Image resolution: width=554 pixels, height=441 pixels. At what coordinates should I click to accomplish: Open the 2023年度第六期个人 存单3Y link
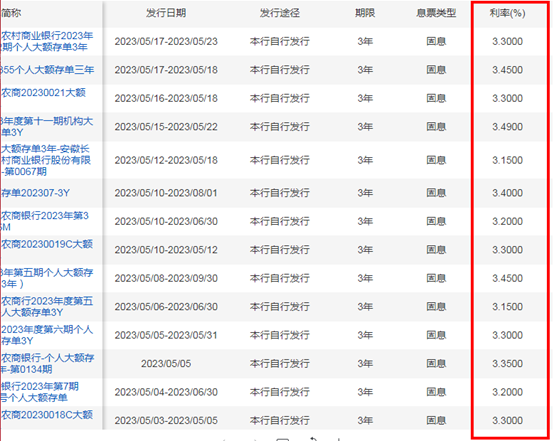(x=47, y=335)
